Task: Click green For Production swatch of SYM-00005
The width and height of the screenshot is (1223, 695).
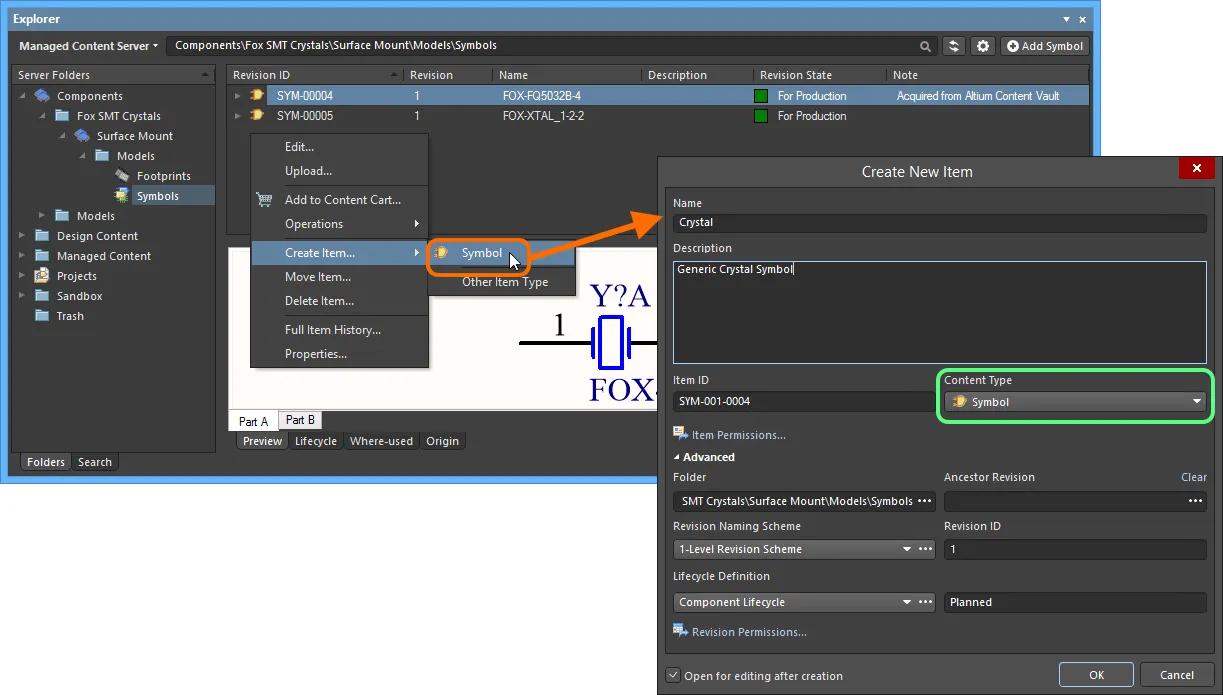Action: pos(761,116)
